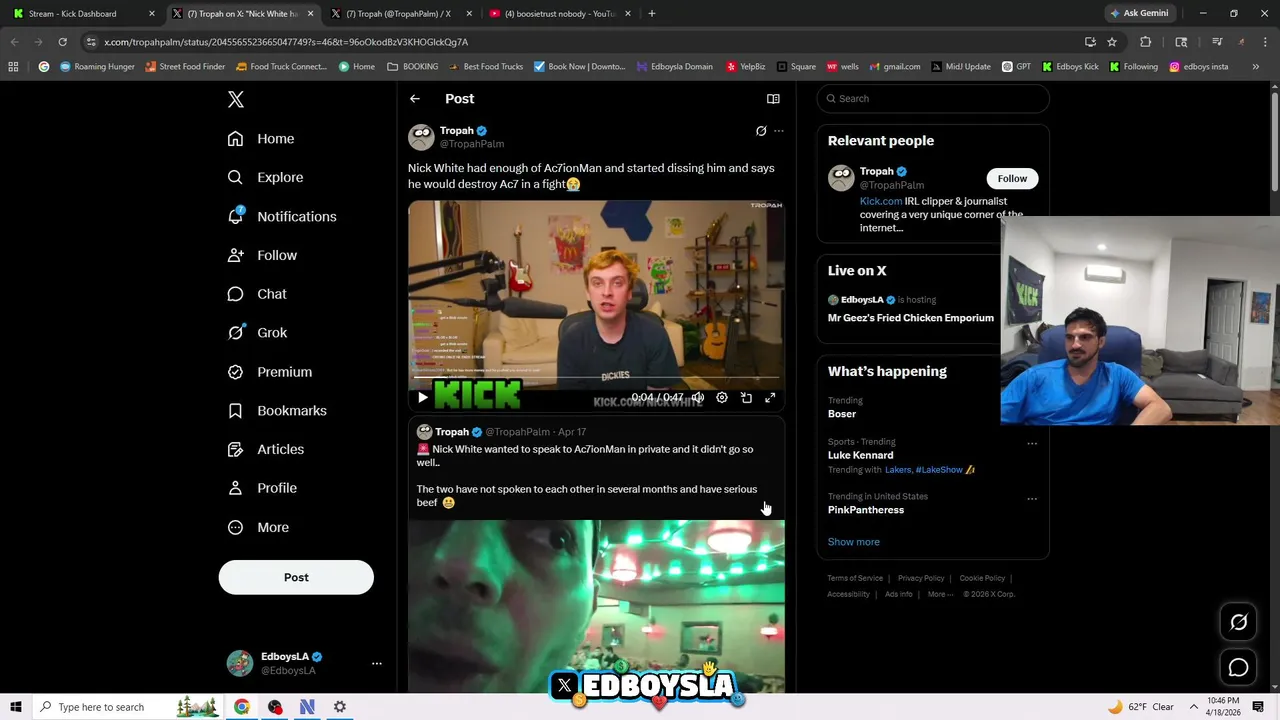Switch to boosietrust nobody YouTube tab

click(558, 14)
